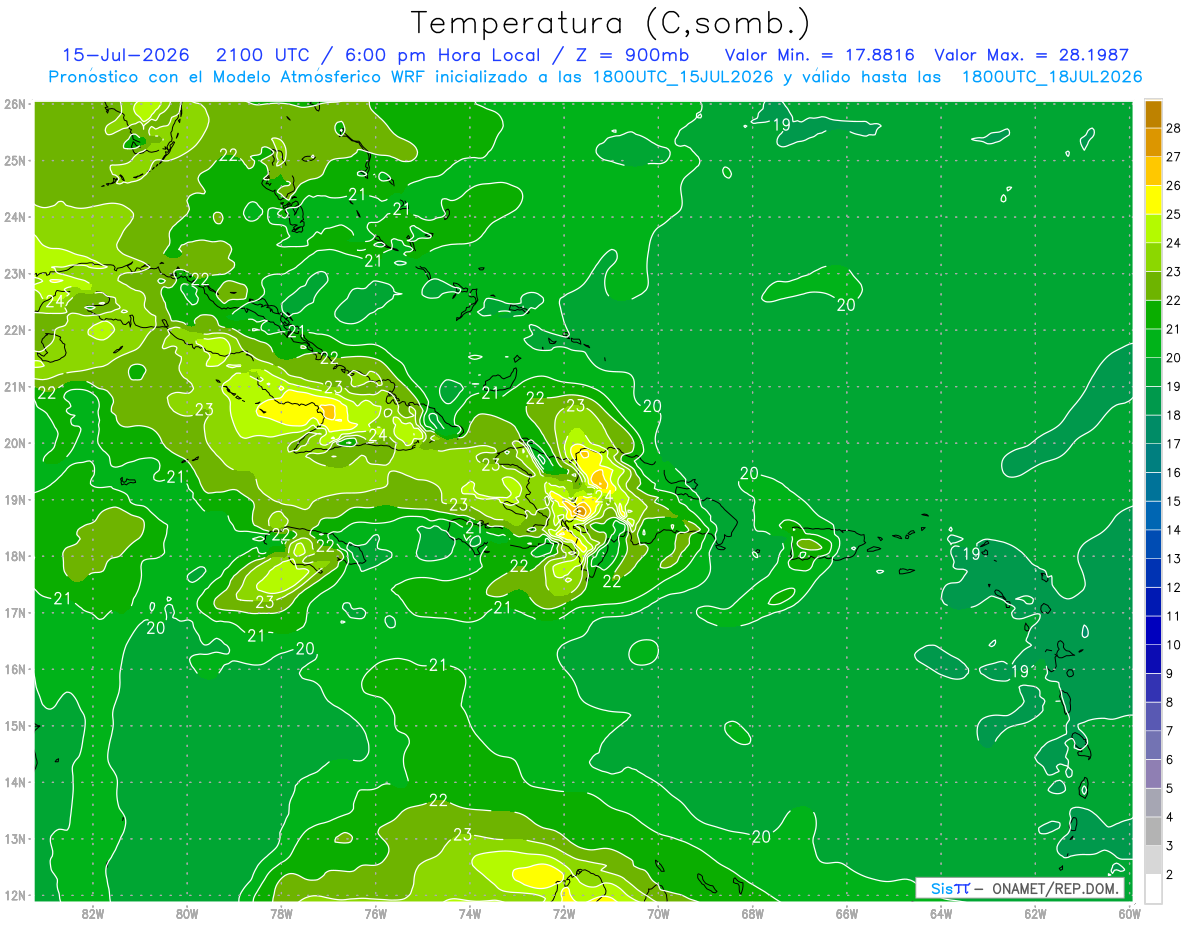Click the latitude axis label "14N"
This screenshot has height=927, width=1200.
click(15, 782)
